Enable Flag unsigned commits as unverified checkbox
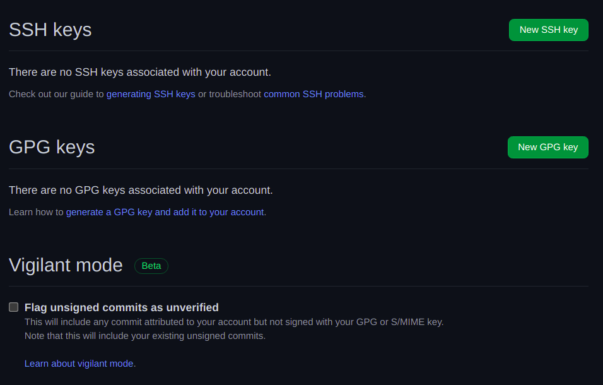The width and height of the screenshot is (603, 385). [x=14, y=307]
